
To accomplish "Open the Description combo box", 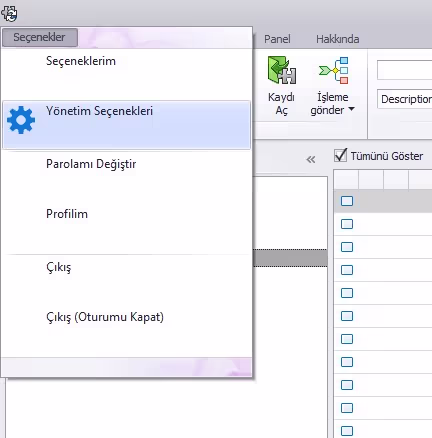I will [404, 99].
